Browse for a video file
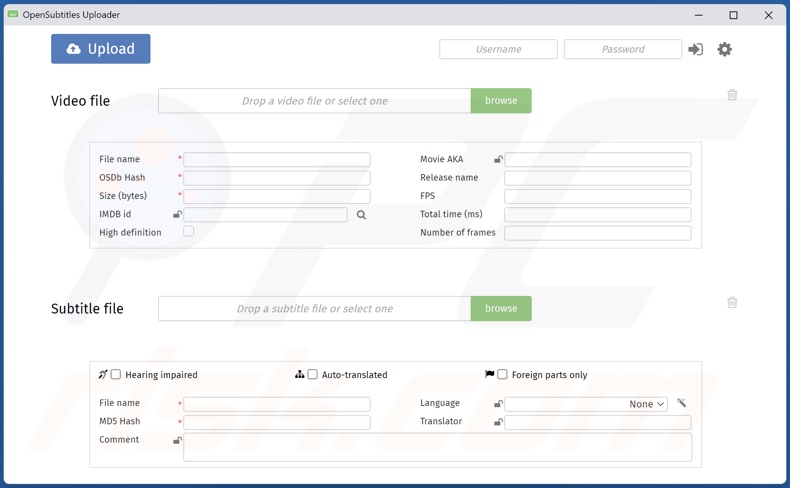The height and width of the screenshot is (488, 790). pyautogui.click(x=501, y=101)
